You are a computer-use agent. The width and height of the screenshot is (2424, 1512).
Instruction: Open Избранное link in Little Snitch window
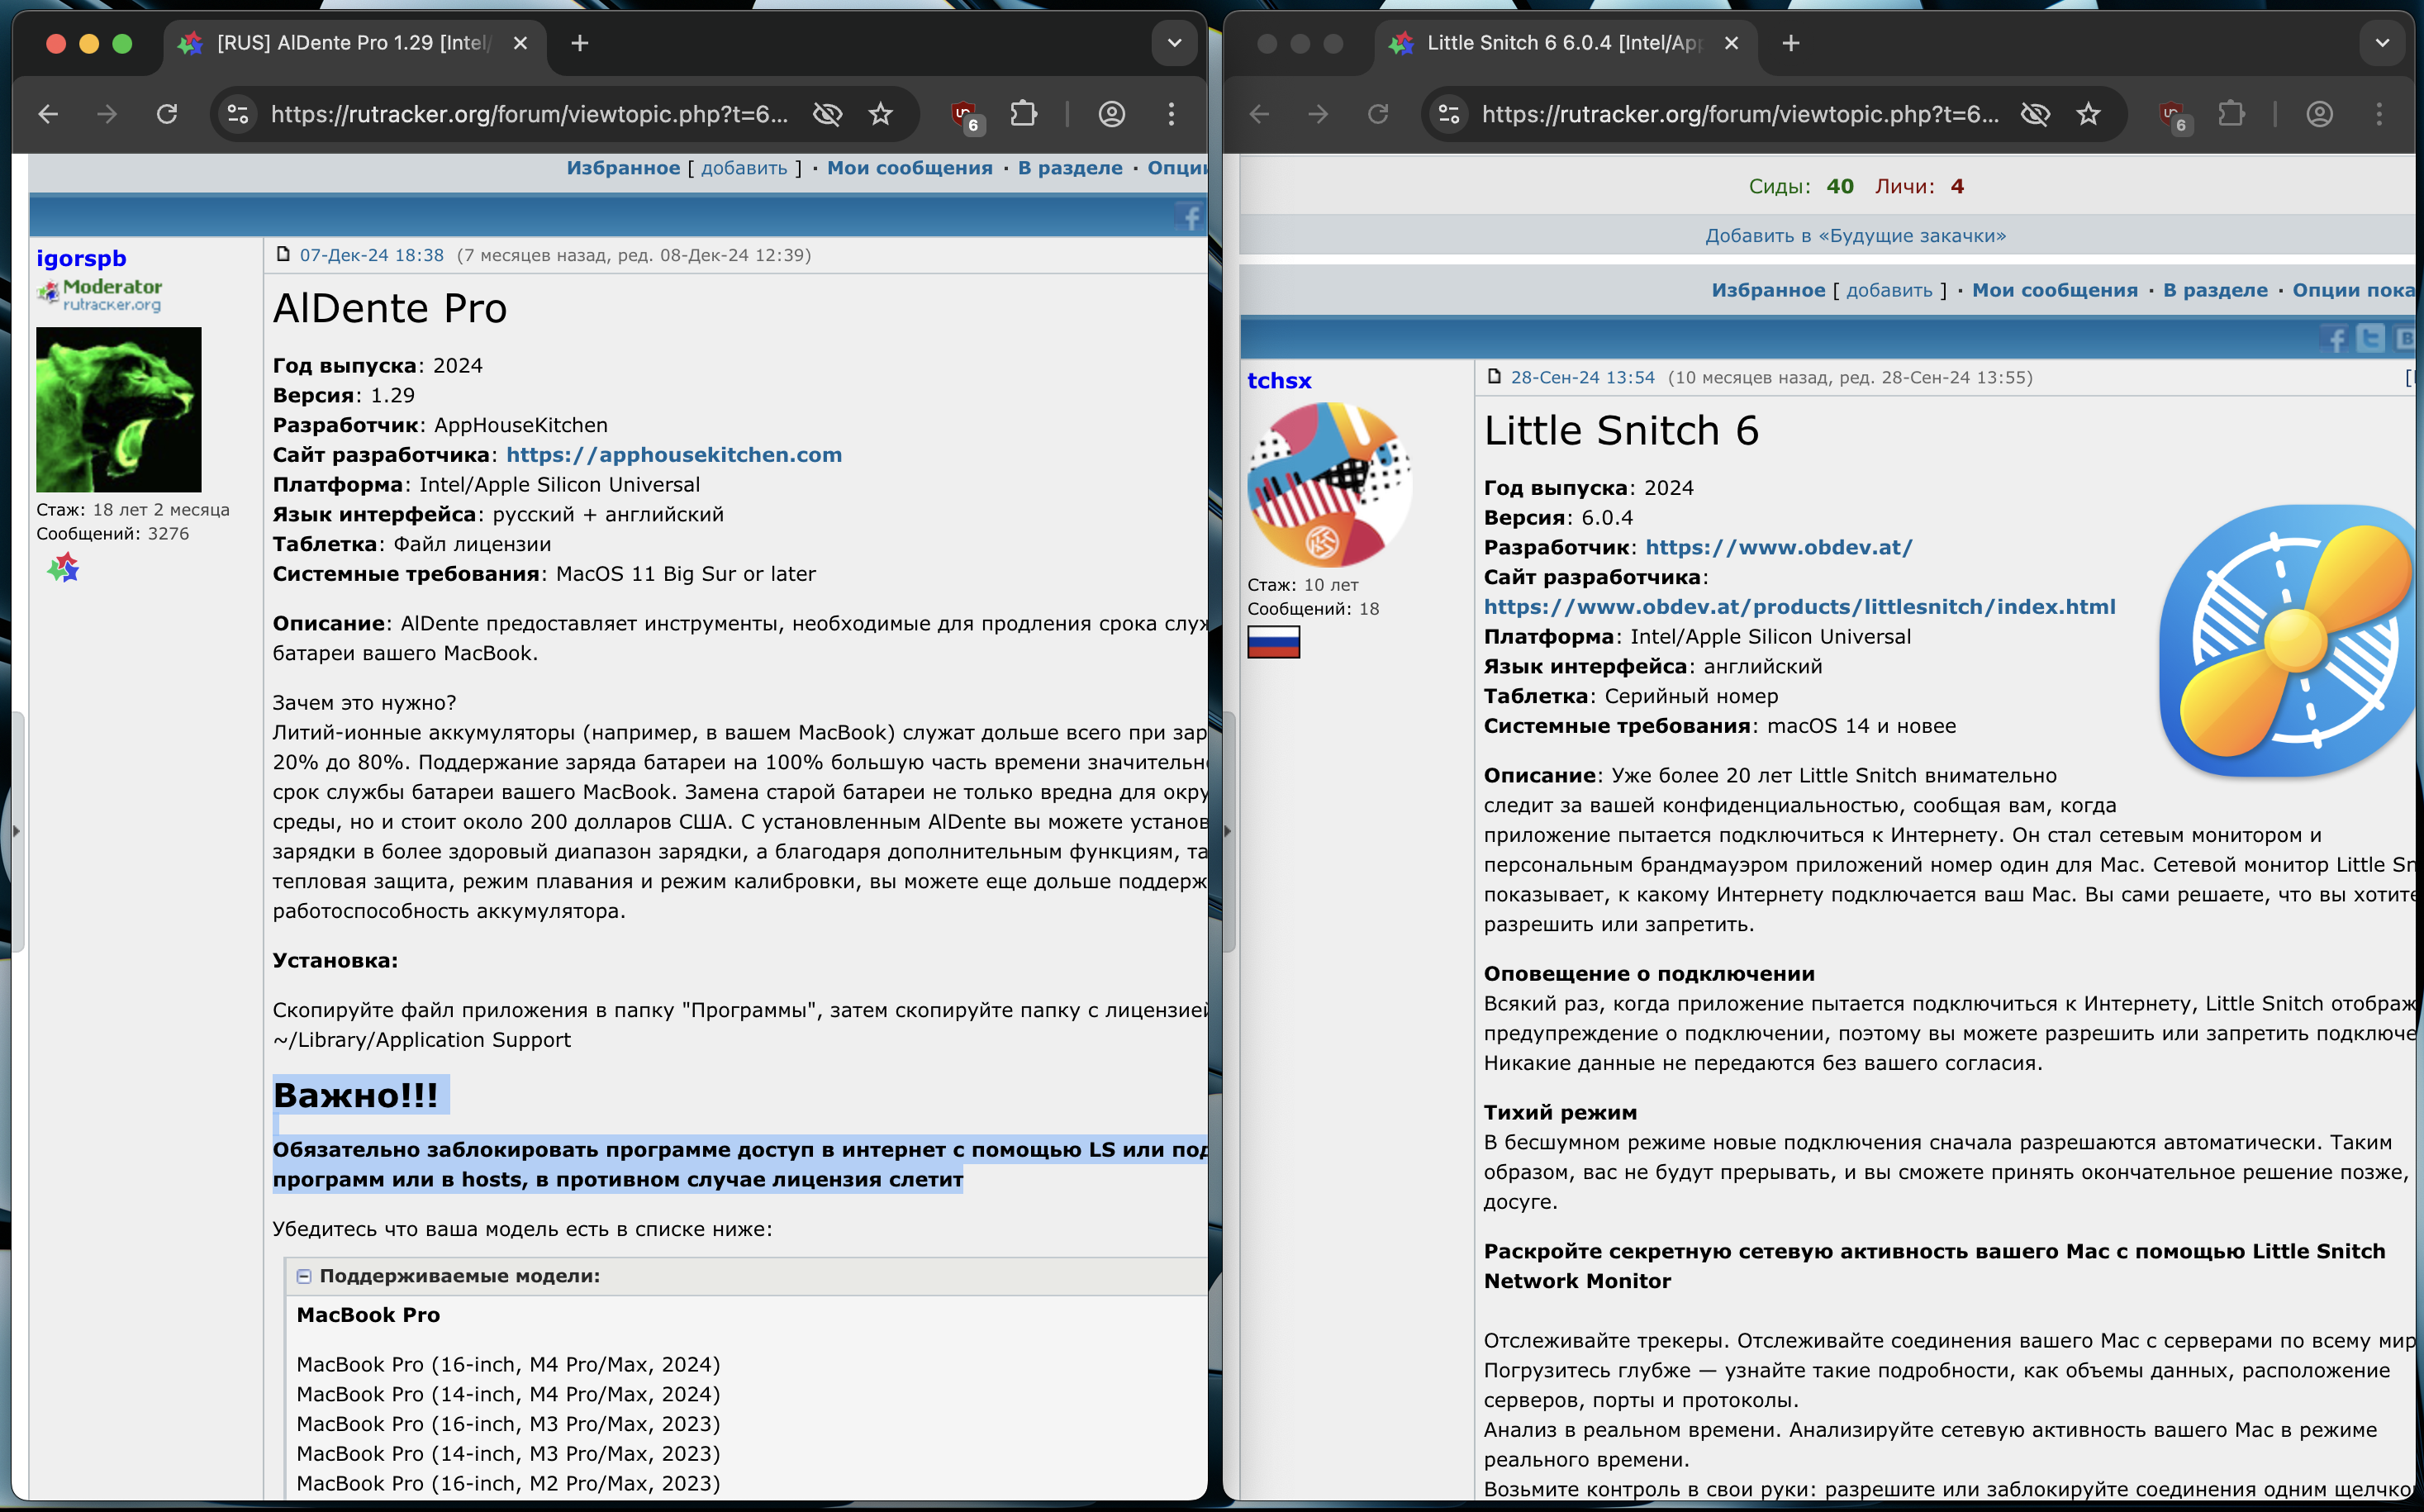pyautogui.click(x=1768, y=290)
